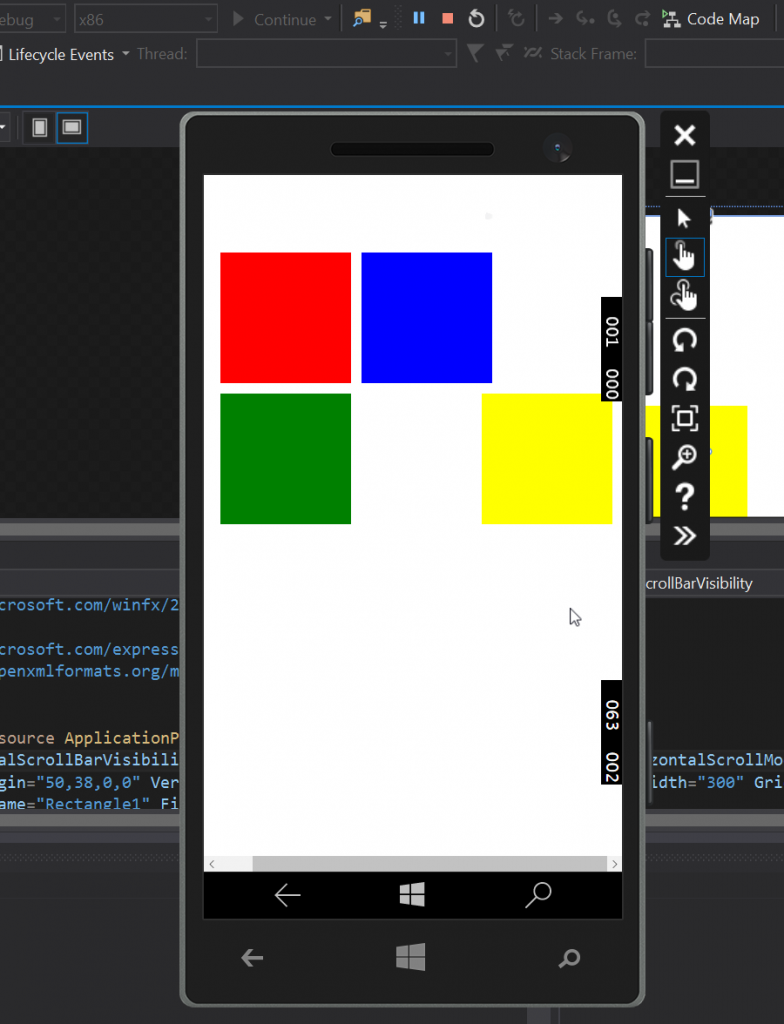
Task: Click the horizontal scrollbar thumb
Action: pos(429,863)
